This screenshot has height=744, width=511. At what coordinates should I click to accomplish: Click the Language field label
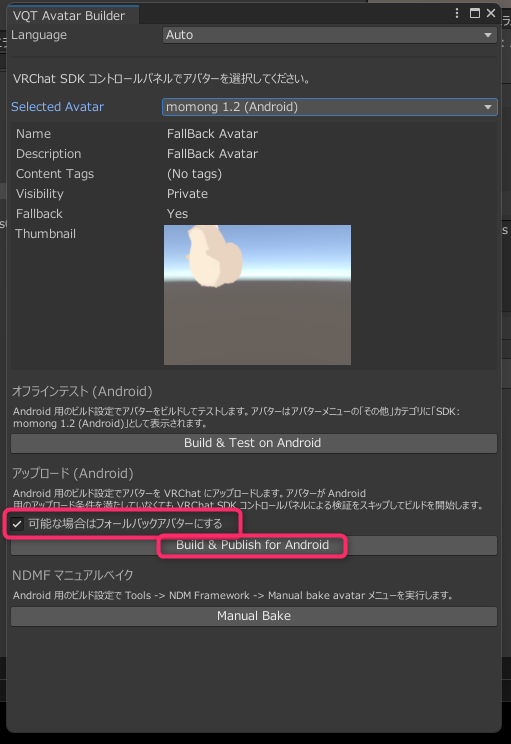click(39, 35)
